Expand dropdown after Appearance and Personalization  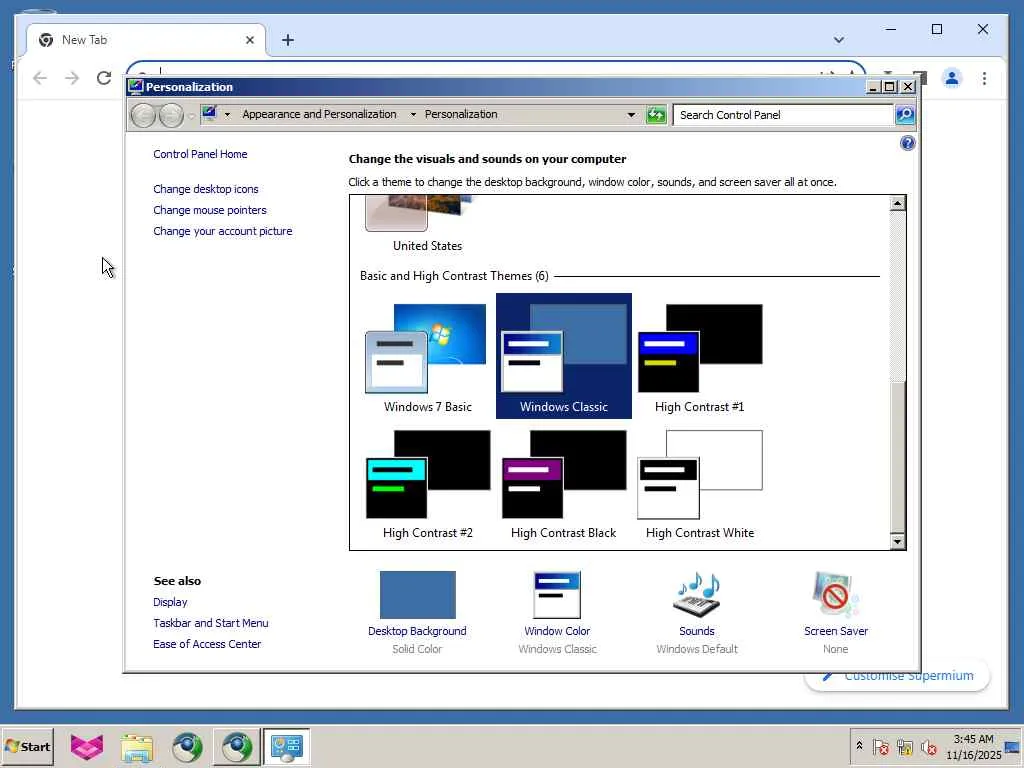click(x=413, y=115)
